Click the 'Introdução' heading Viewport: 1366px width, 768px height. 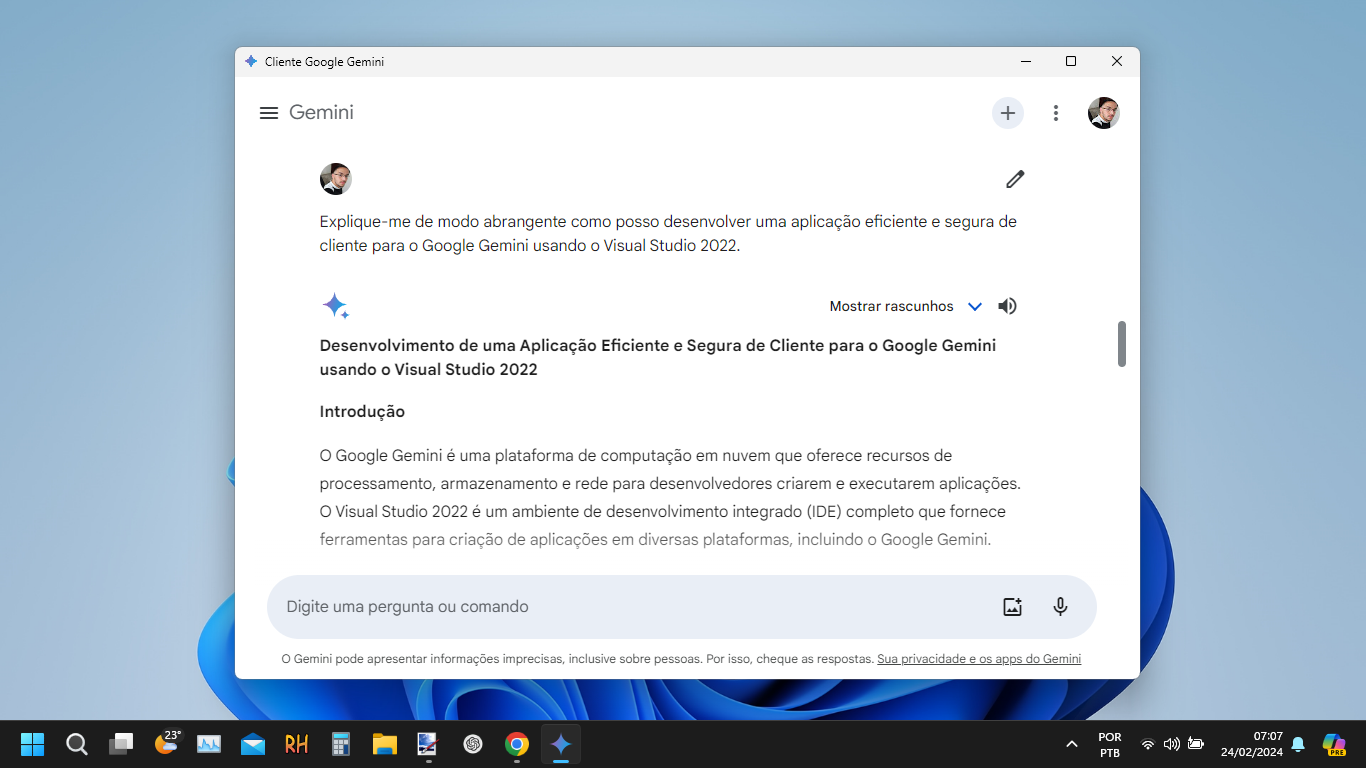(x=362, y=411)
